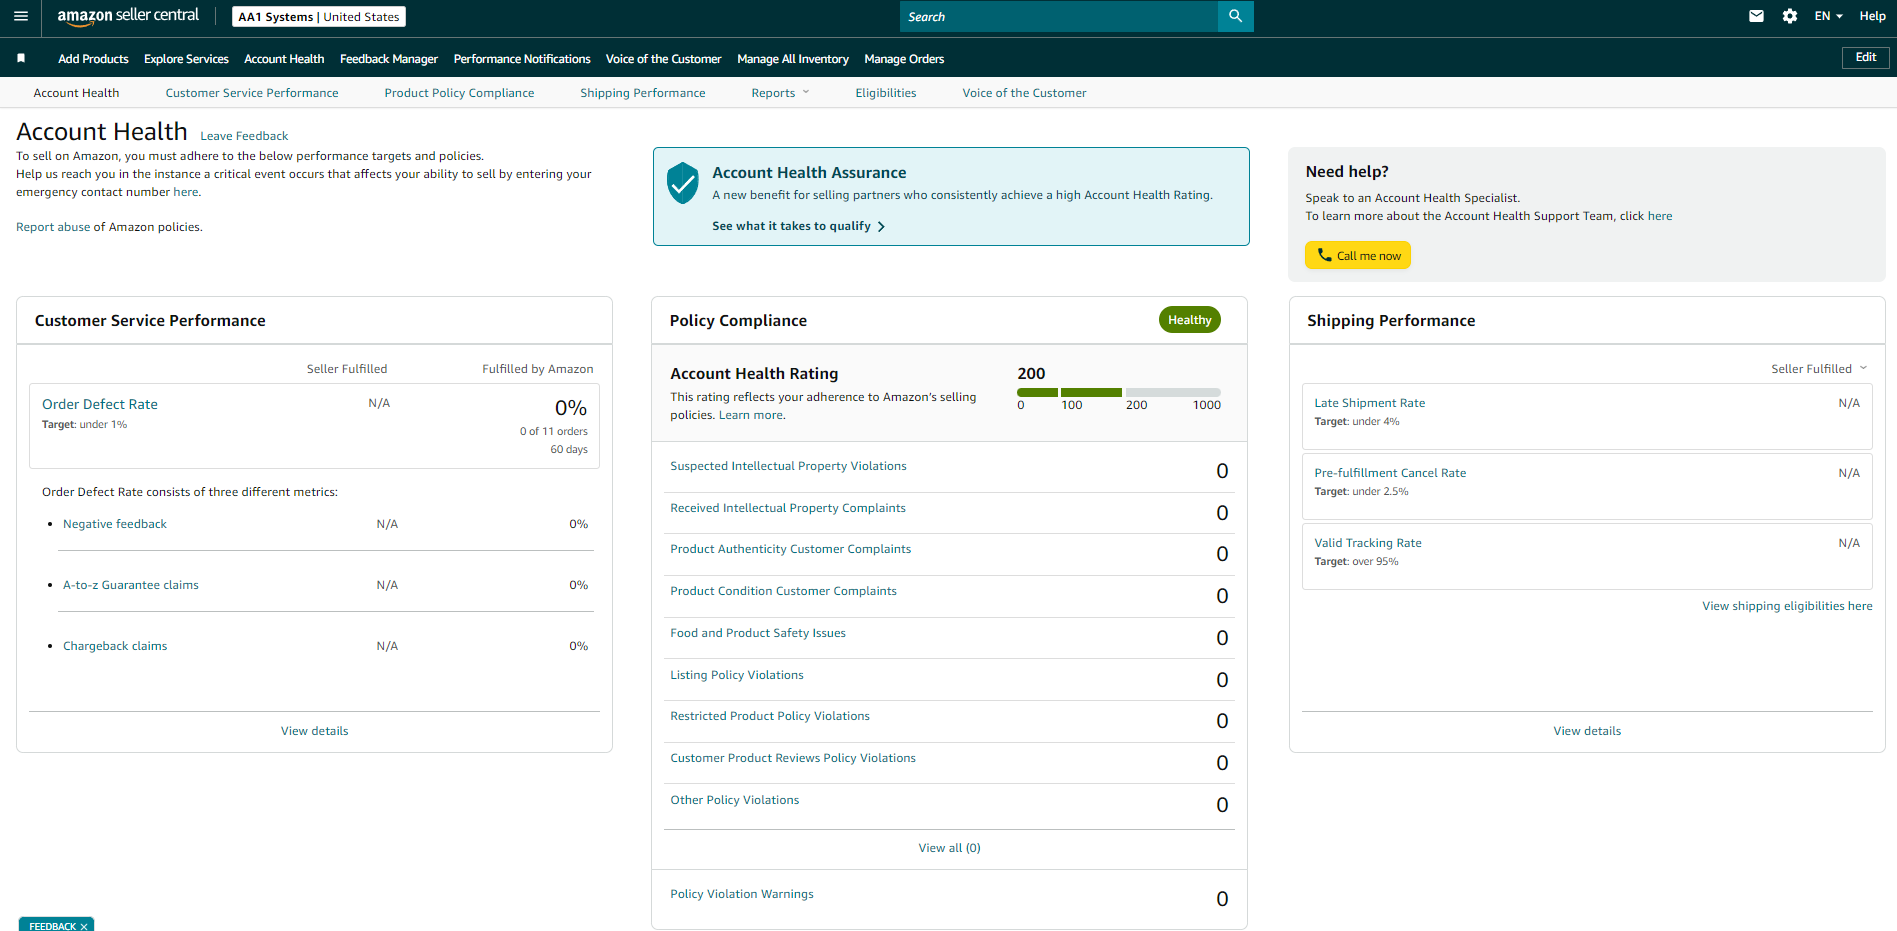Open Explore Services from the favorites bar
The height and width of the screenshot is (931, 1897).
click(x=186, y=59)
